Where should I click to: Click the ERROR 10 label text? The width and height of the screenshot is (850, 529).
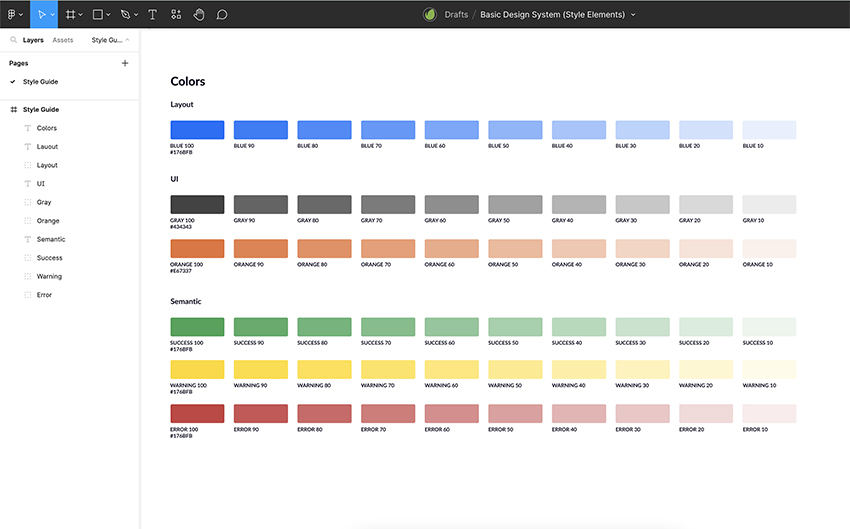click(x=755, y=429)
